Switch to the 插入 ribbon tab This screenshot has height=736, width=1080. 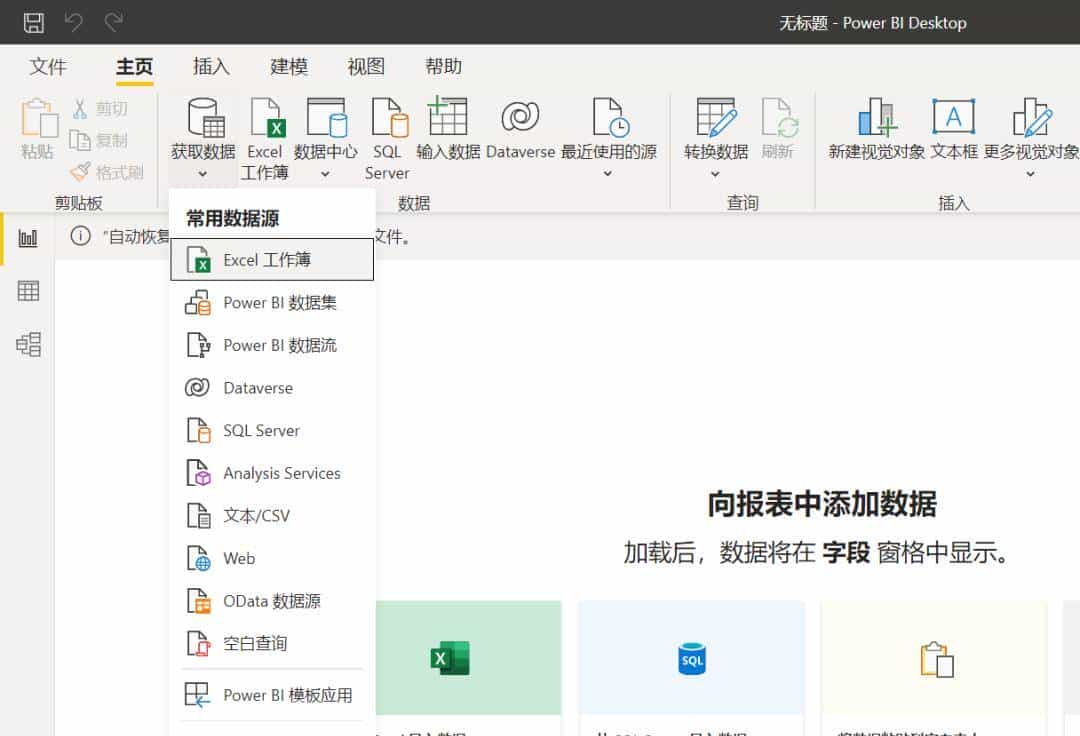pos(210,66)
